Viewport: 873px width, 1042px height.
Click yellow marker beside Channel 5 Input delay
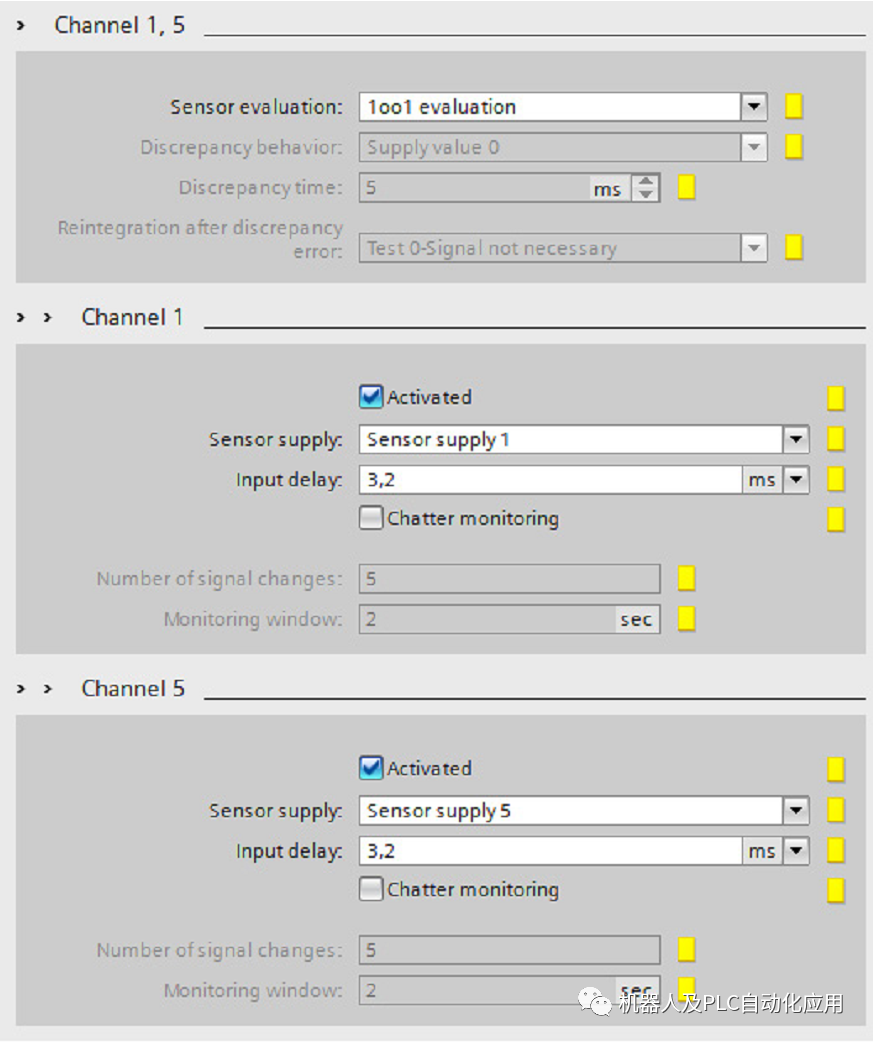click(x=836, y=851)
